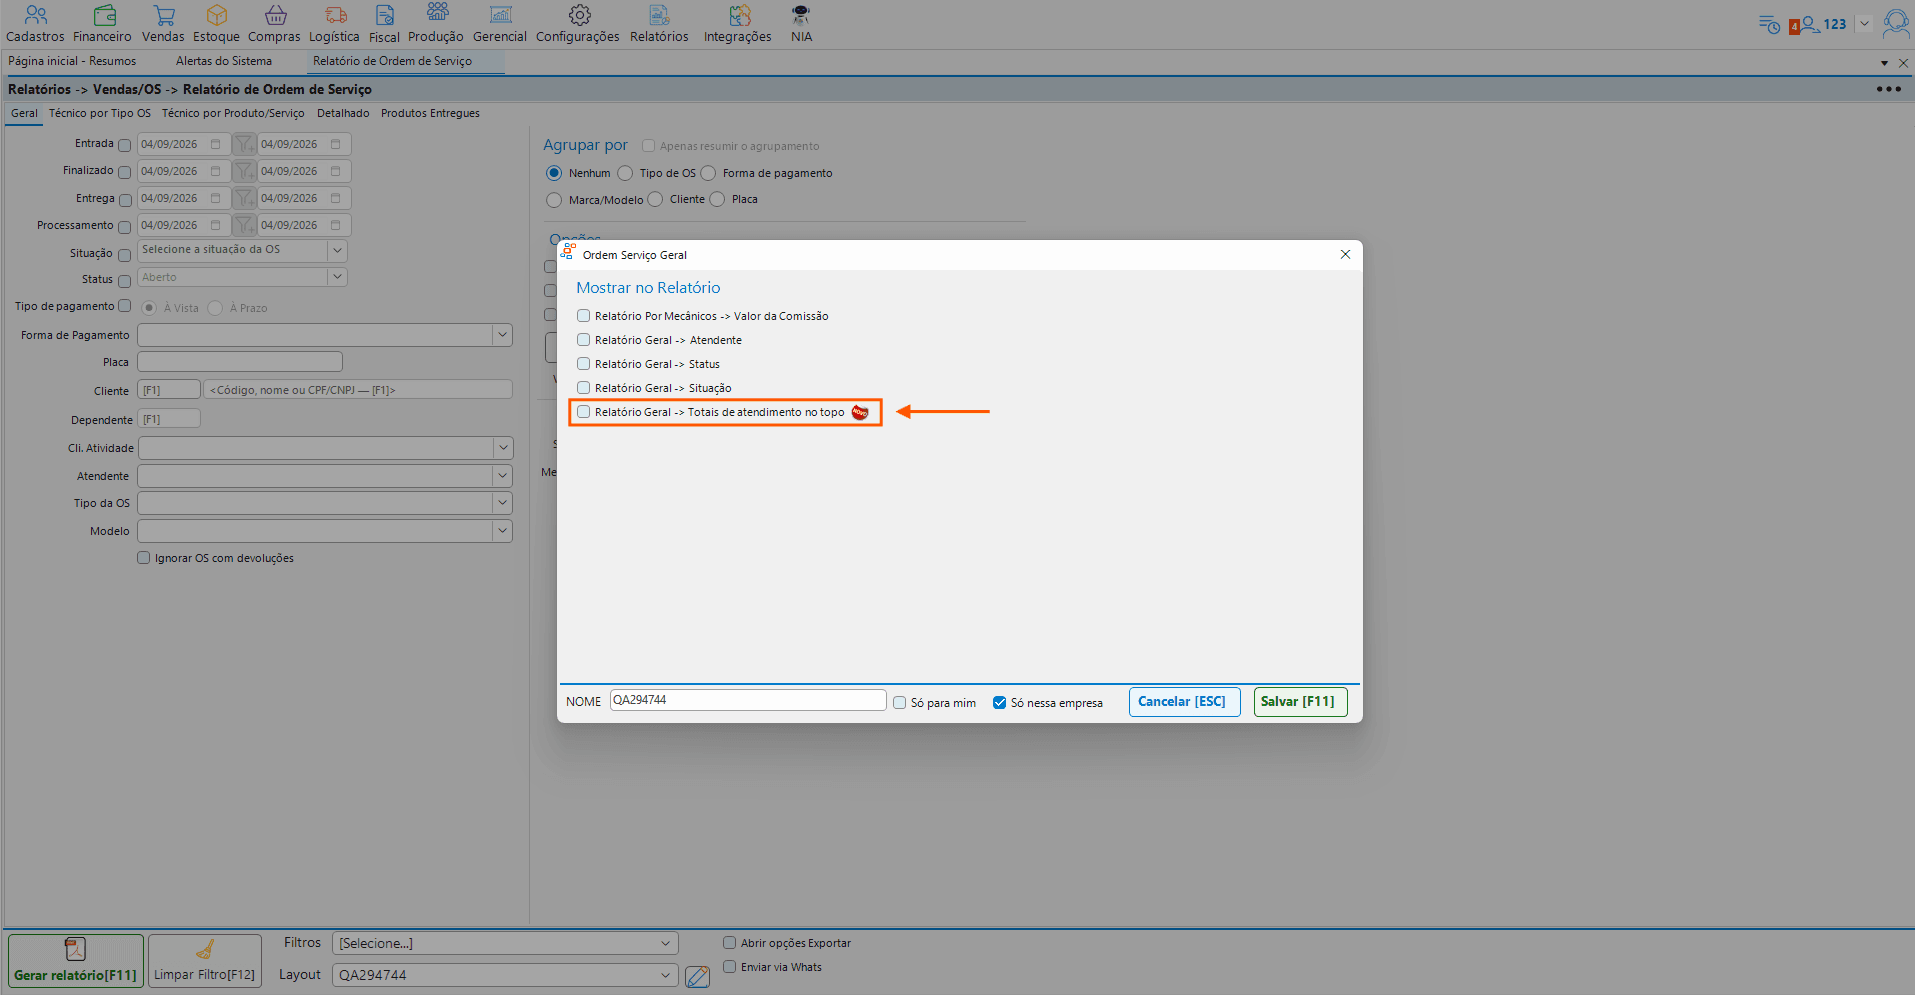Click Limpar Filtro [F12] button
This screenshot has height=995, width=1915.
tap(205, 961)
